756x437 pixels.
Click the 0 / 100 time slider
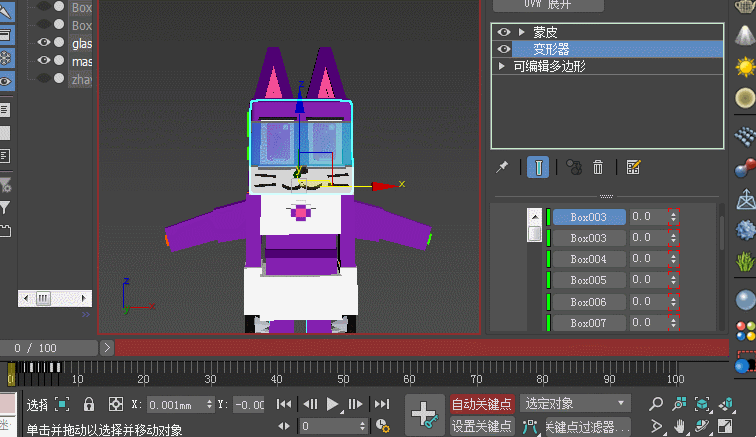point(48,348)
